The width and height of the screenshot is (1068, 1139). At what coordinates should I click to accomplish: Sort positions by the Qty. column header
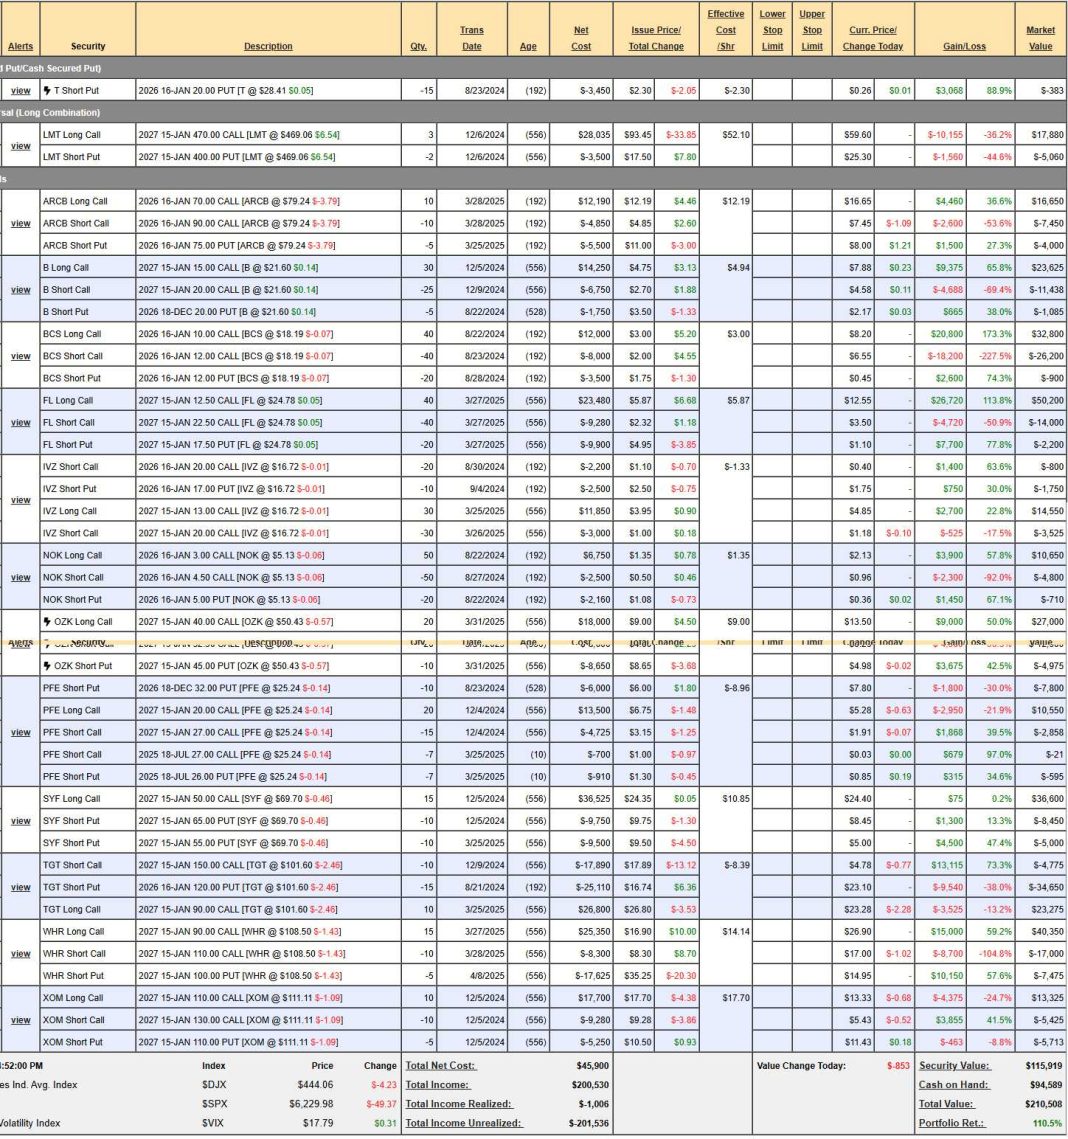pos(418,46)
